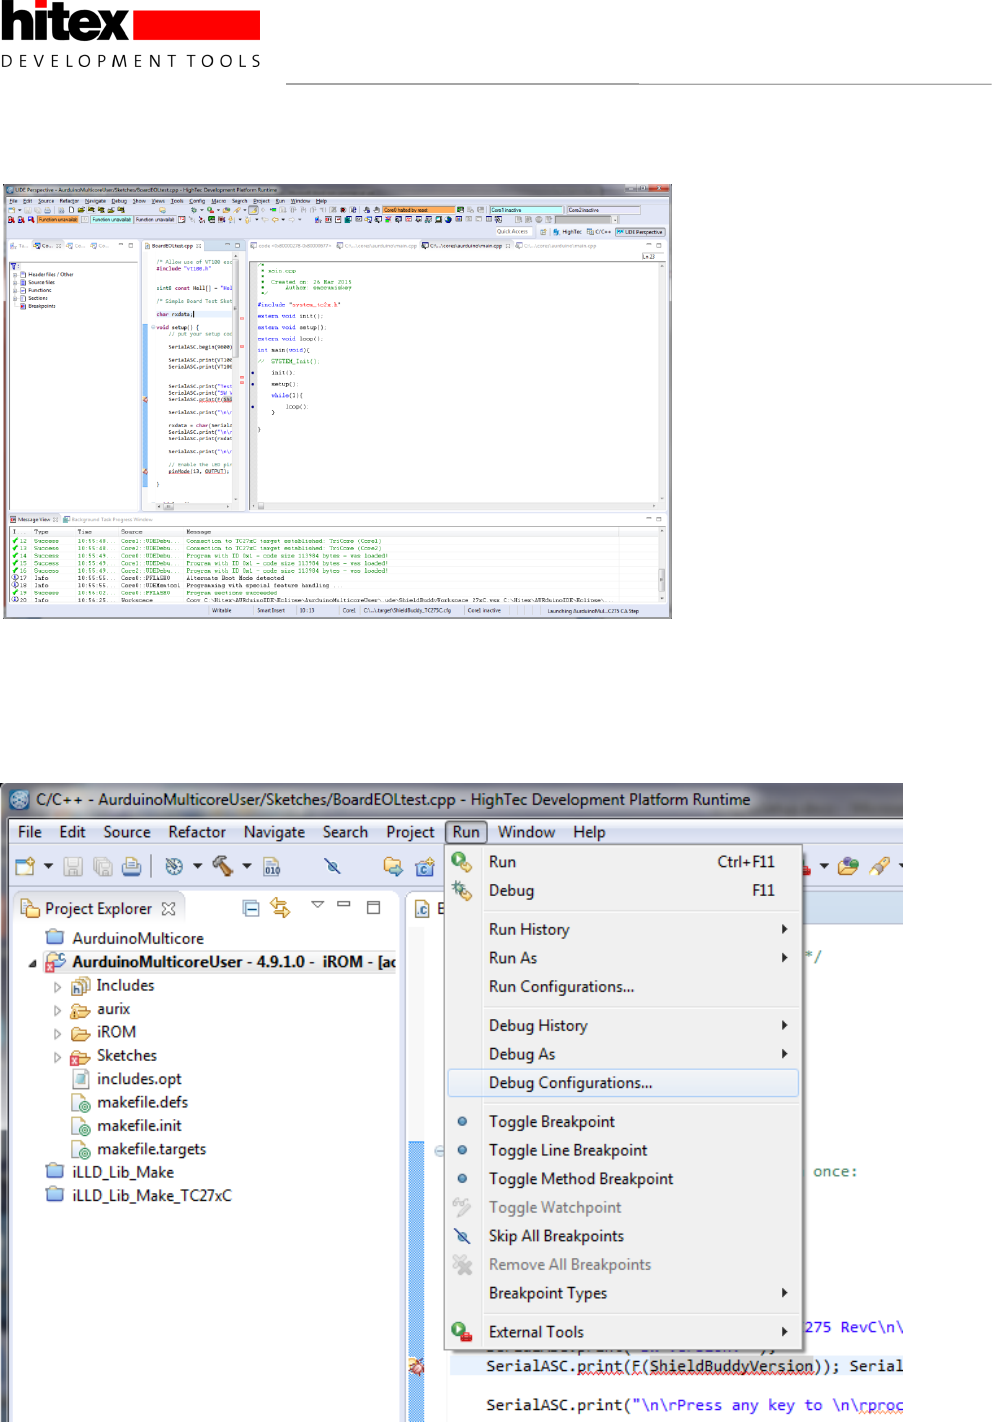Maximize the Project Explorer panel
Screen dimensions: 992x1422
373,907
